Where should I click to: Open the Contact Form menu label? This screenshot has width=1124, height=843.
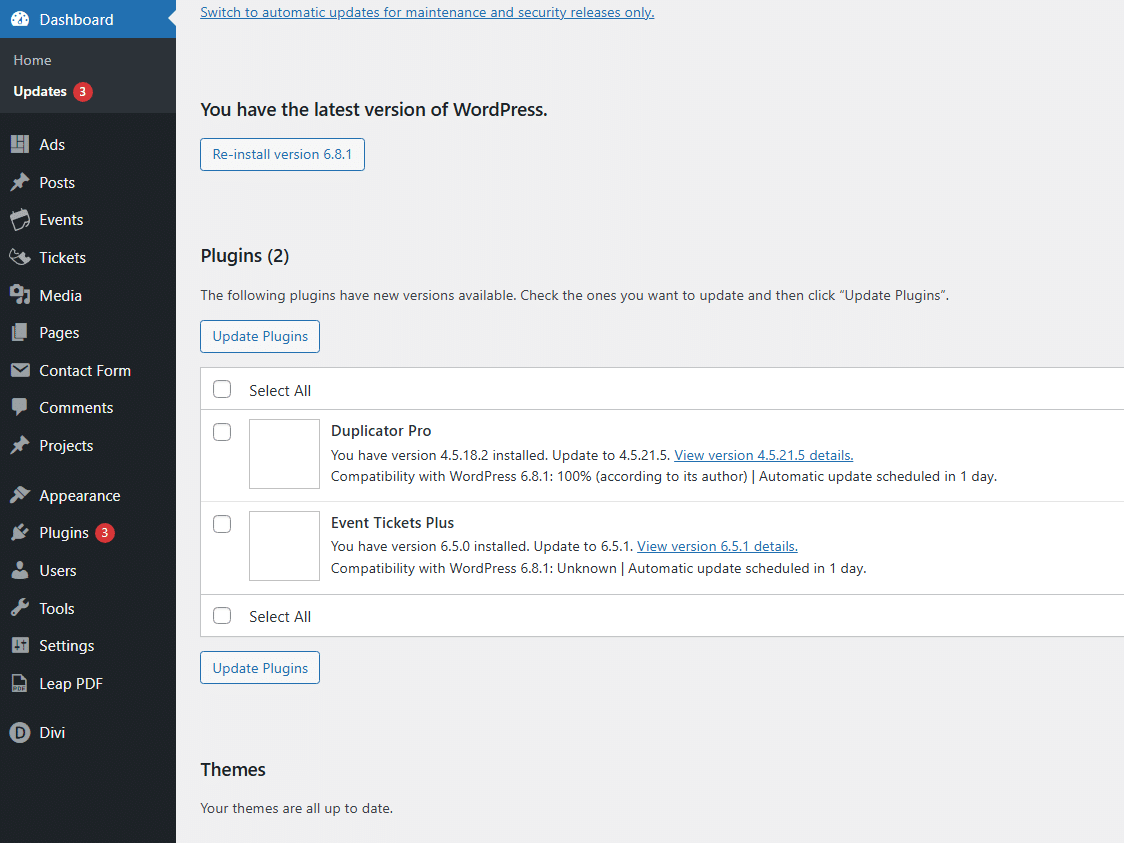pos(85,371)
